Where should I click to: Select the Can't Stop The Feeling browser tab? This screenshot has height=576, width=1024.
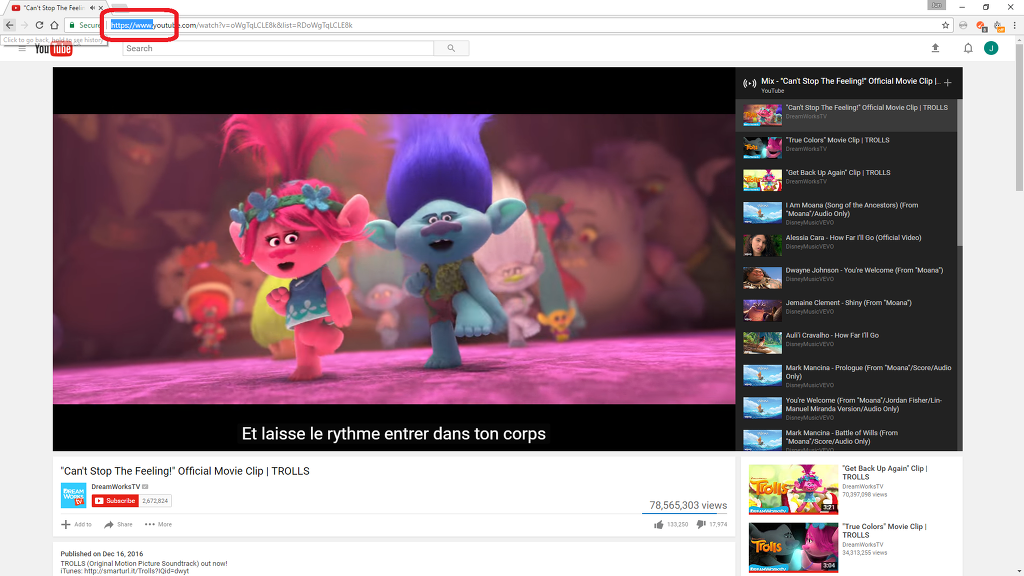click(54, 8)
